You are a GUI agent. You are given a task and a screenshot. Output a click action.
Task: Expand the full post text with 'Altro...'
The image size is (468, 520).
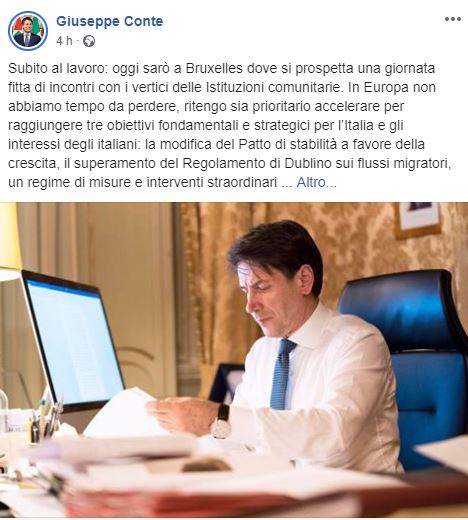click(316, 182)
